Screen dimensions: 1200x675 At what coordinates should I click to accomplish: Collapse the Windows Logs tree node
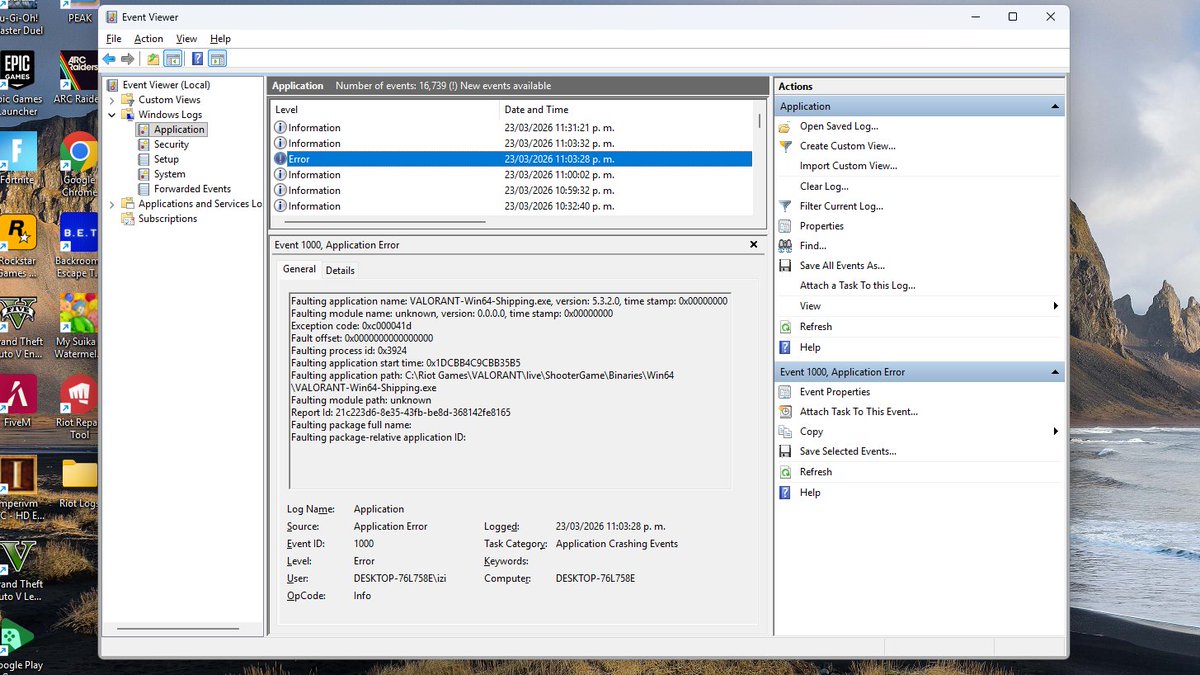(112, 114)
